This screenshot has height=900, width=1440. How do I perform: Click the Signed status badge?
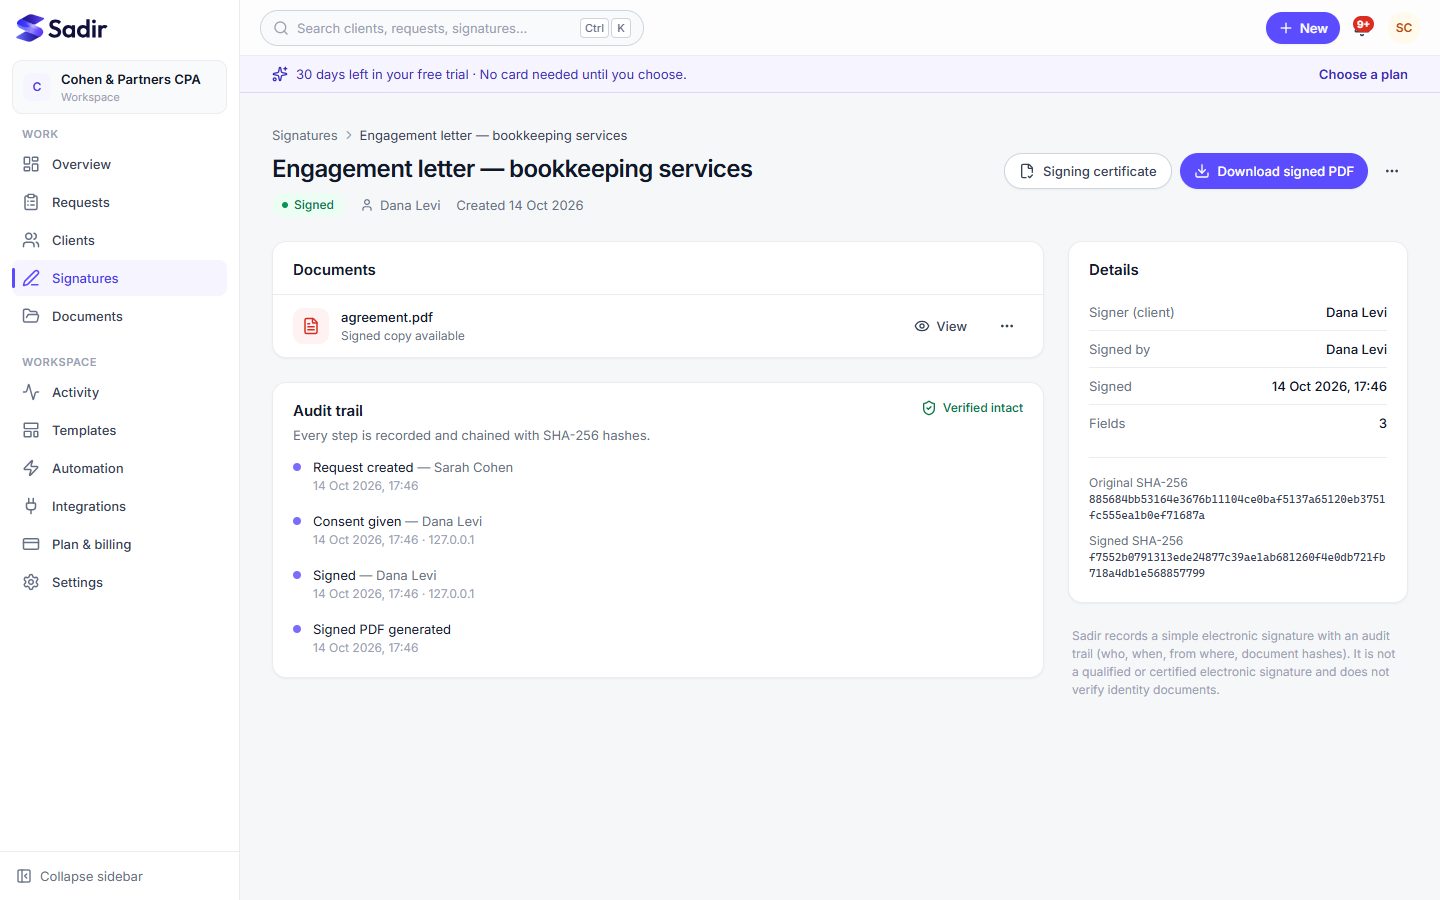pyautogui.click(x=307, y=205)
